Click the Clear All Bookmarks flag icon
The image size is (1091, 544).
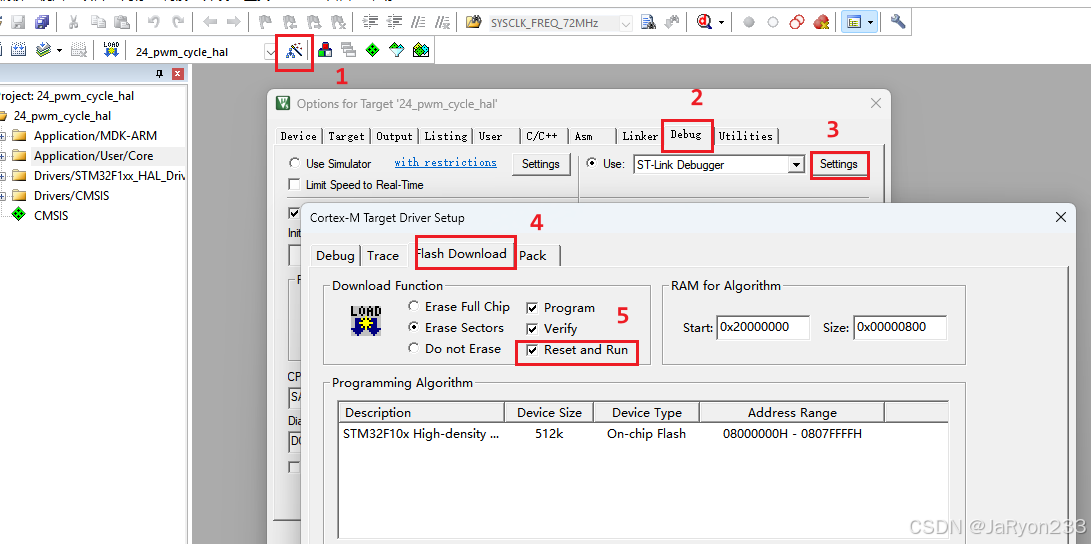click(338, 22)
